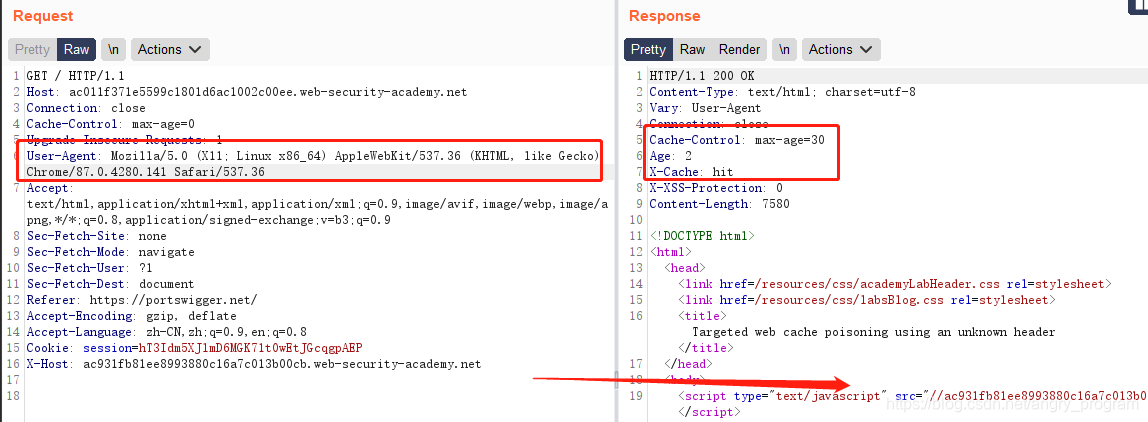
Task: Click the 'HTTP/1.1 200 OK' response status line
Action: (701, 76)
